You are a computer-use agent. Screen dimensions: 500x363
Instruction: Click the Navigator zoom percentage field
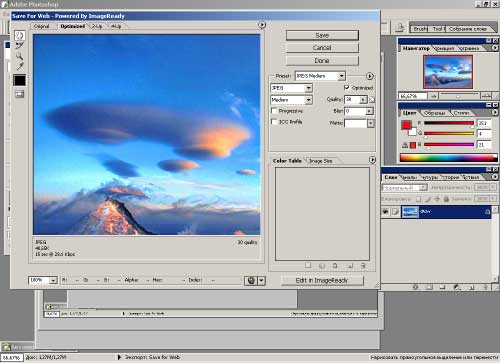pyautogui.click(x=413, y=96)
